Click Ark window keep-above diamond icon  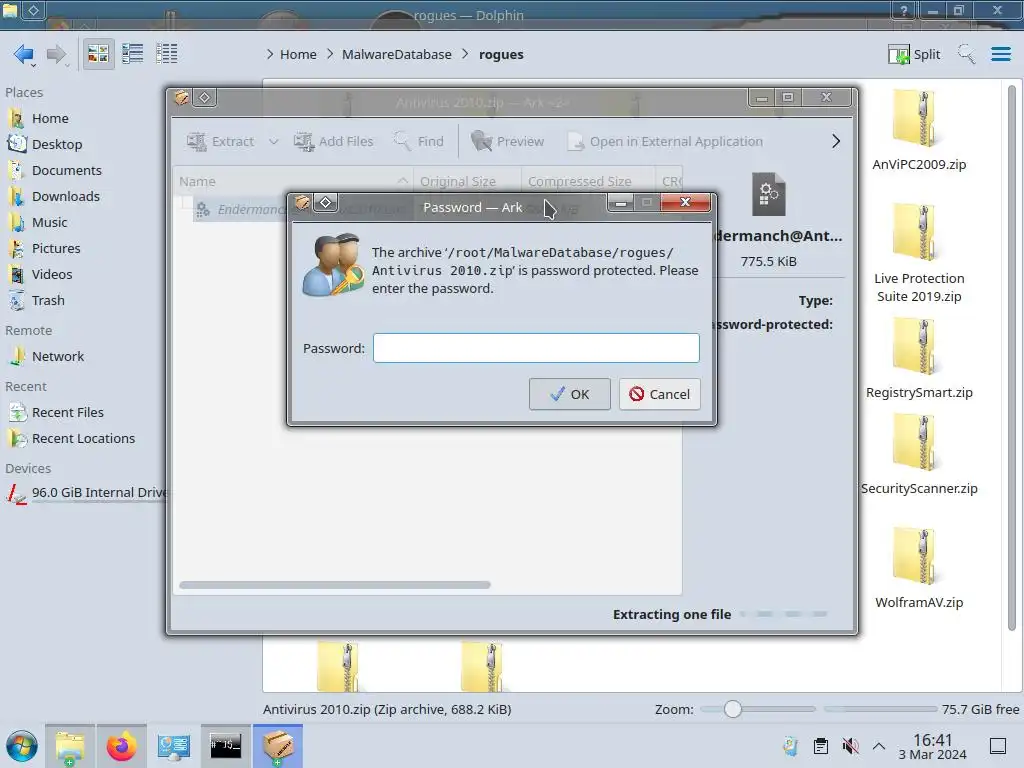[204, 98]
